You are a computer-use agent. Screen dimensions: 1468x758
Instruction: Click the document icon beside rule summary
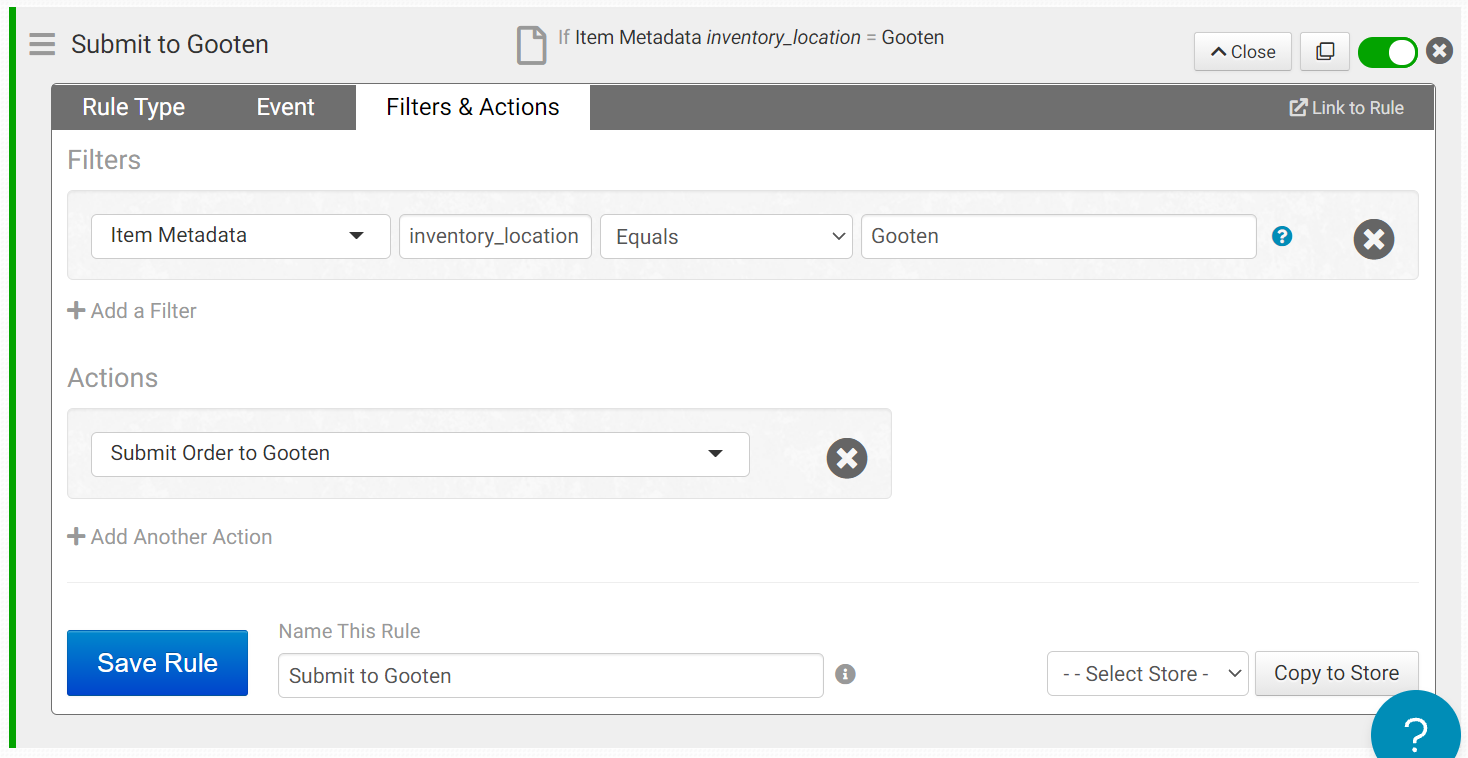(x=531, y=45)
